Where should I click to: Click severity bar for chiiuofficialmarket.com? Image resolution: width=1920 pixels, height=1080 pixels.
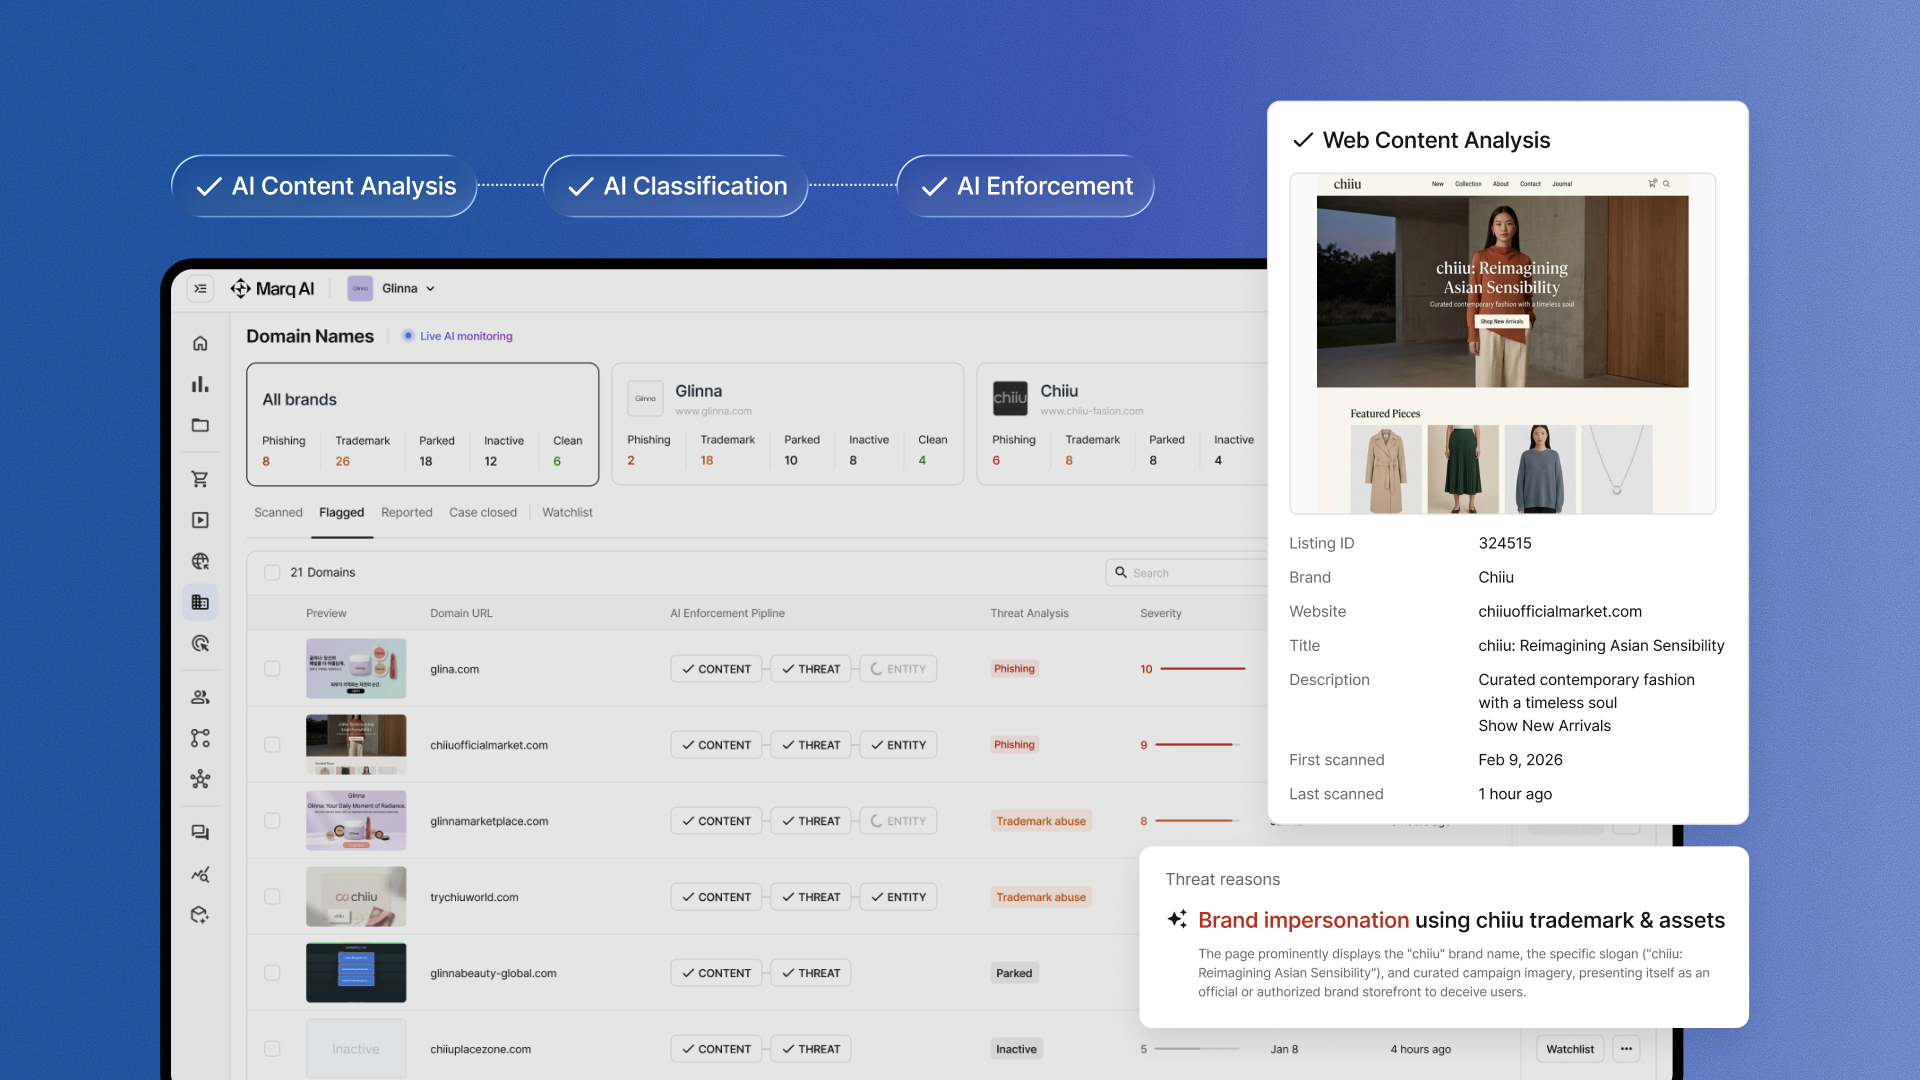1198,745
